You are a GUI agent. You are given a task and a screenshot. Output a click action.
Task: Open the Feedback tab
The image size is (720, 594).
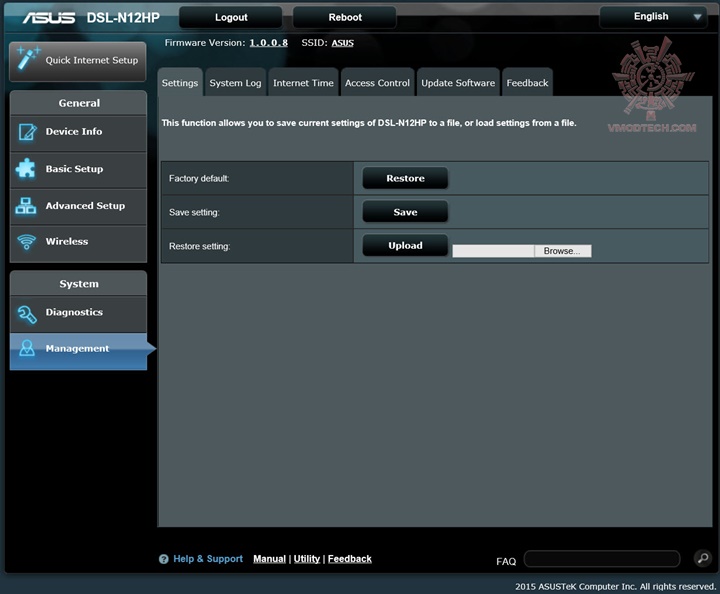527,83
